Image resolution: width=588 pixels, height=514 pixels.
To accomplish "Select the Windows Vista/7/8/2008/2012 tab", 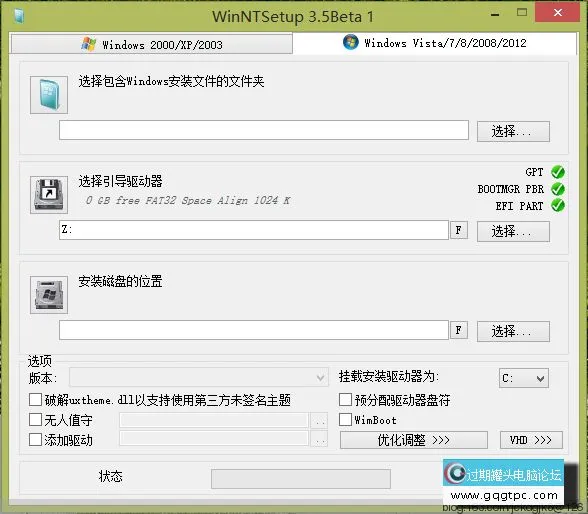I will tap(434, 43).
